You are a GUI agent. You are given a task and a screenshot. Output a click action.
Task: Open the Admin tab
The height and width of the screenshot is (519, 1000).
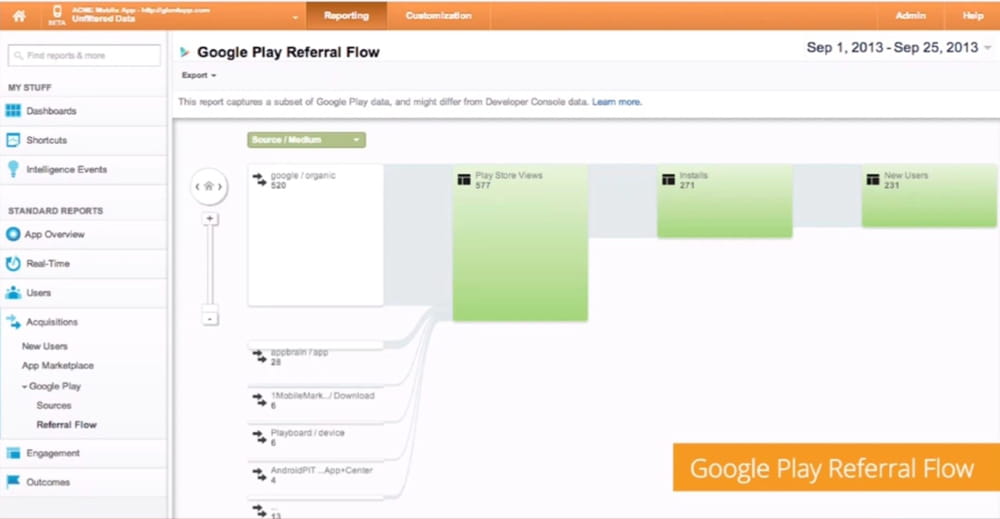pyautogui.click(x=910, y=15)
